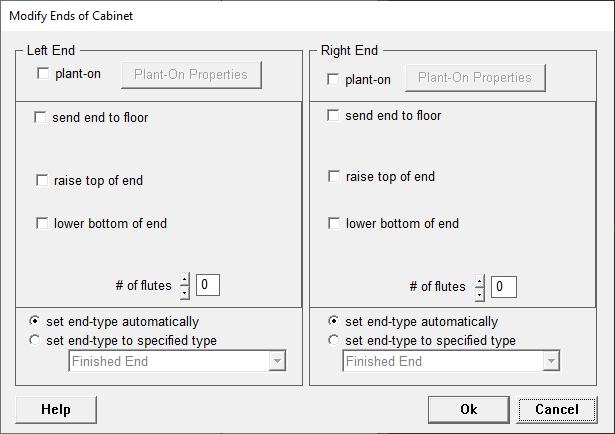The height and width of the screenshot is (434, 615).
Task: Tick Left End lower bottom of end
Action: (42, 223)
